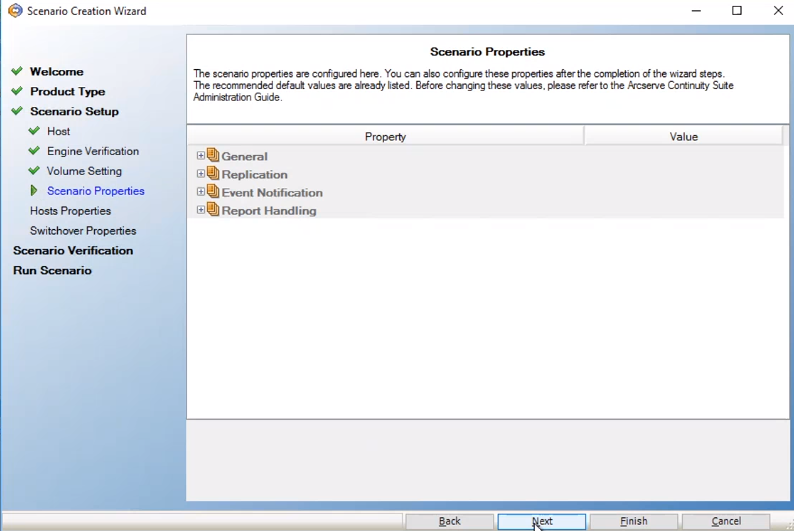
Task: Click the green checkmark beside Host
Action: pyautogui.click(x=34, y=131)
